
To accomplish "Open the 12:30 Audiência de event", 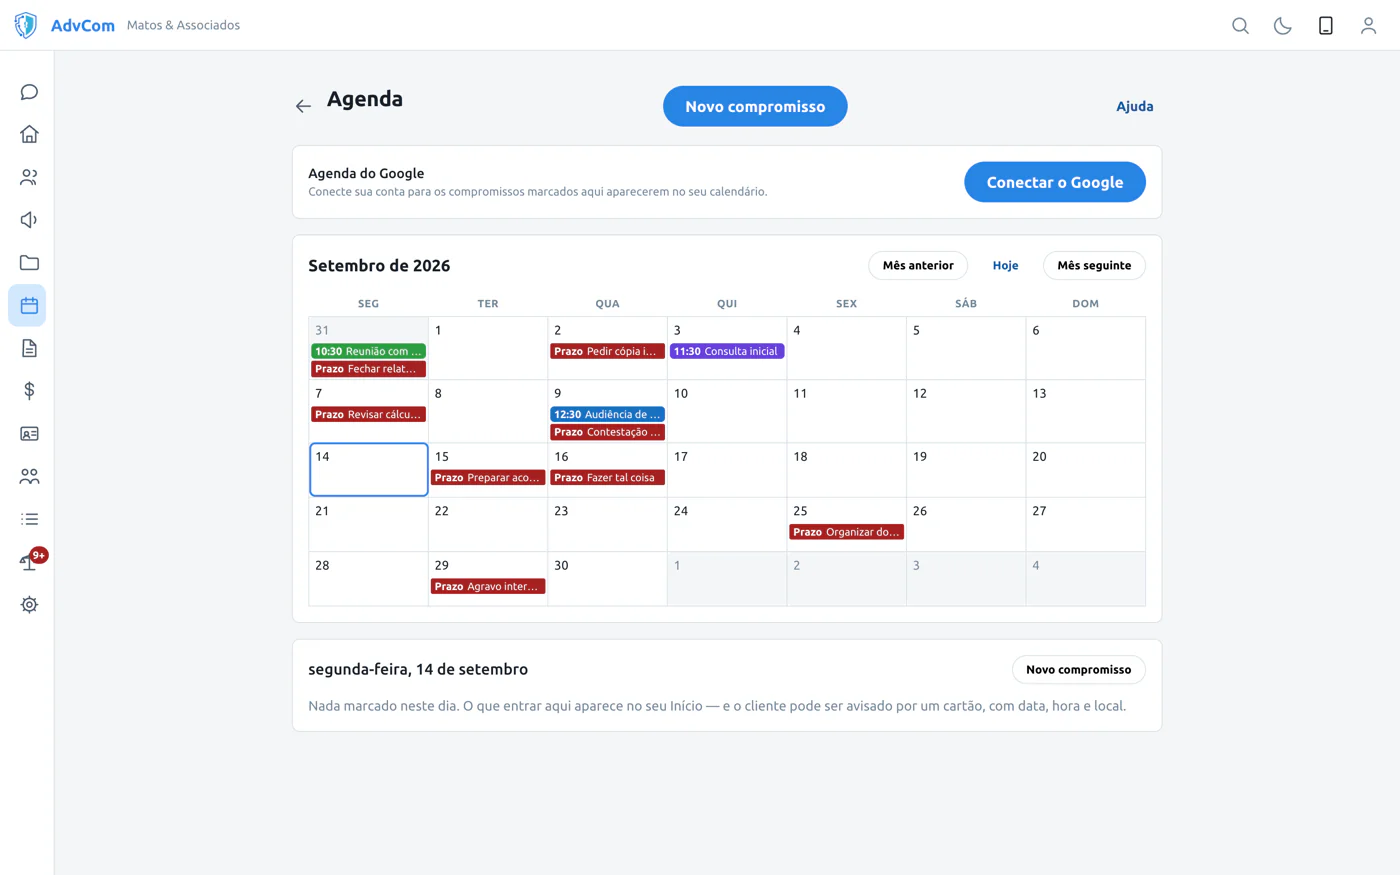I will point(608,414).
